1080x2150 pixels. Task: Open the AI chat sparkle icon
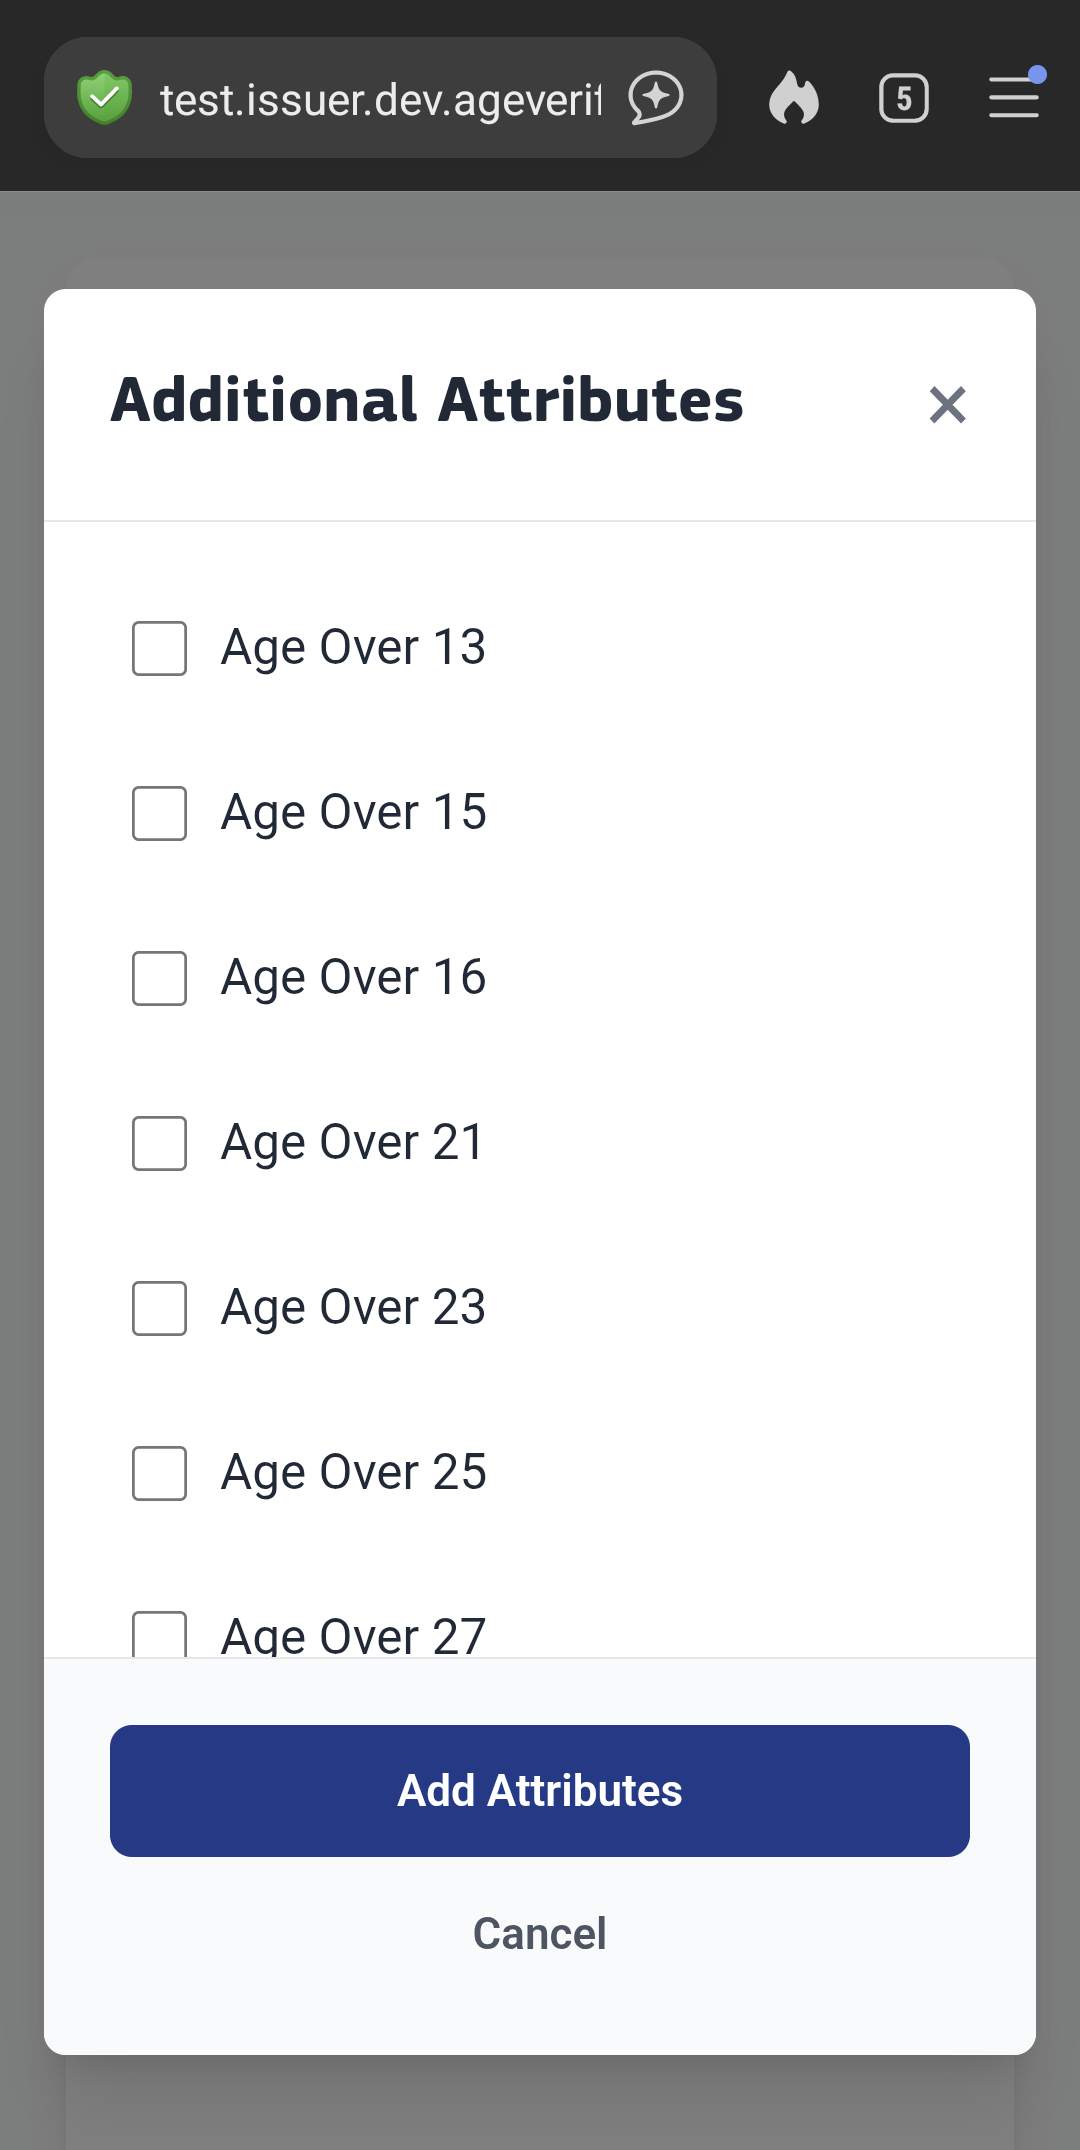click(656, 98)
